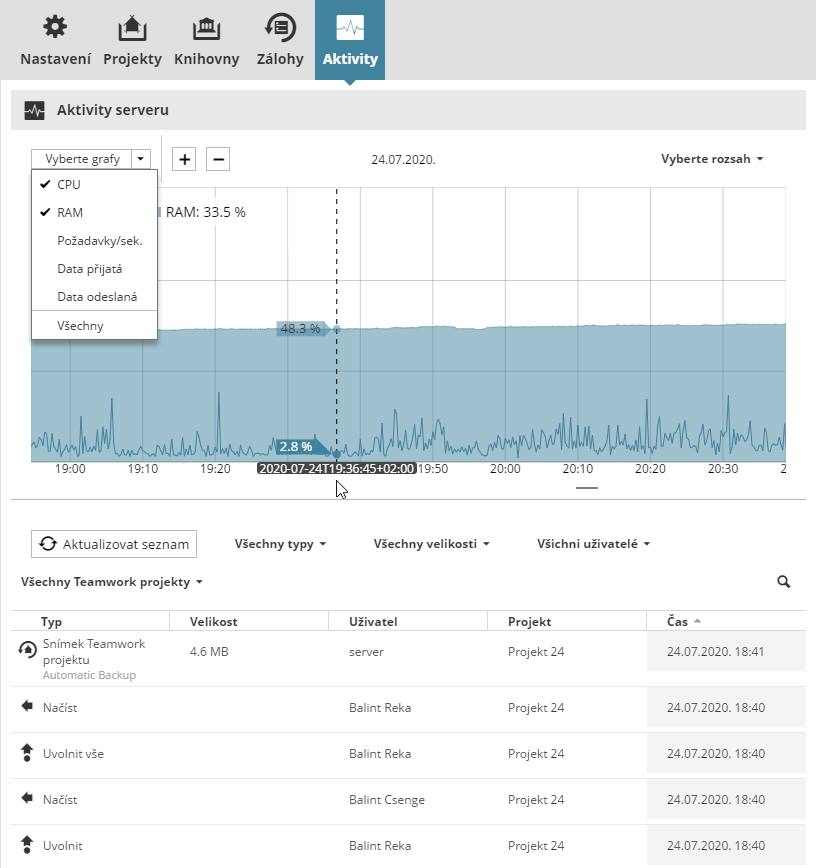Expand the Vyberte rozsah dropdown
Image resolution: width=816 pixels, height=868 pixels.
pos(712,158)
